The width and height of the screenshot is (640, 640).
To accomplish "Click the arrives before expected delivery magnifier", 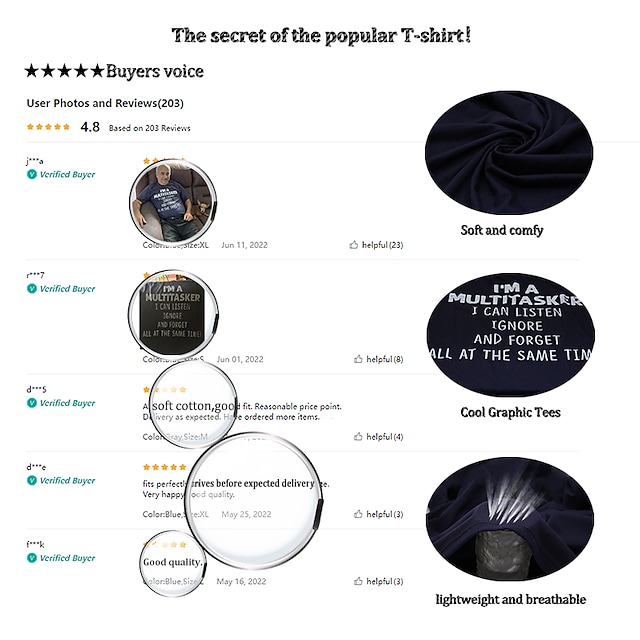I will click(x=255, y=501).
